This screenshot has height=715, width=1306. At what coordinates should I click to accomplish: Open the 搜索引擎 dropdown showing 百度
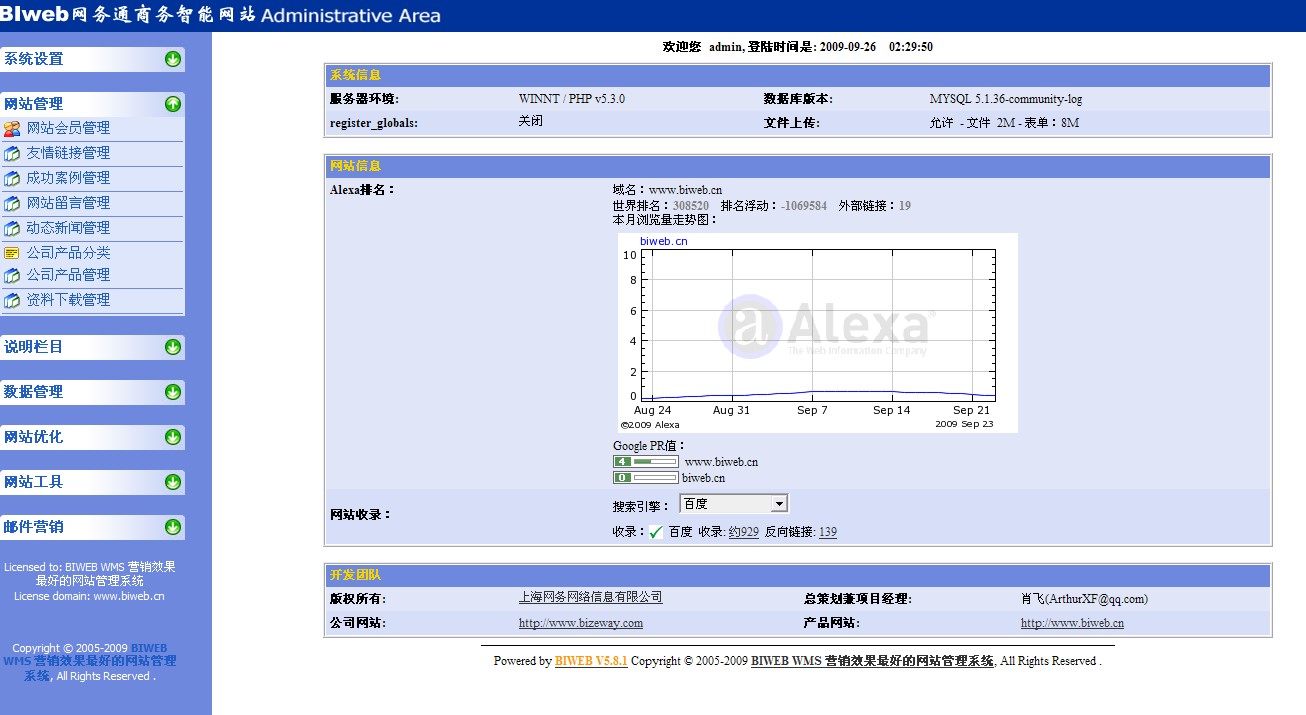734,504
